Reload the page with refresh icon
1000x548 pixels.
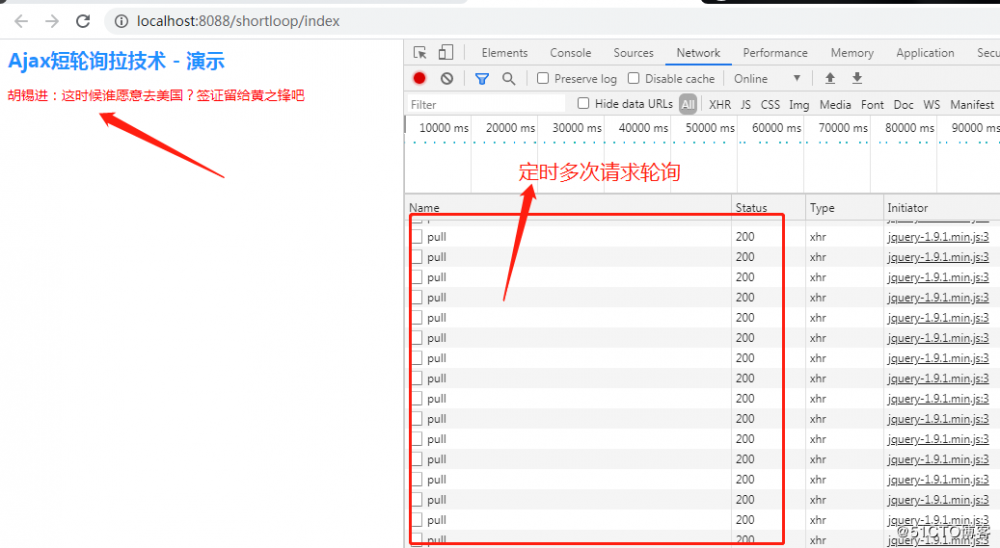[x=83, y=21]
